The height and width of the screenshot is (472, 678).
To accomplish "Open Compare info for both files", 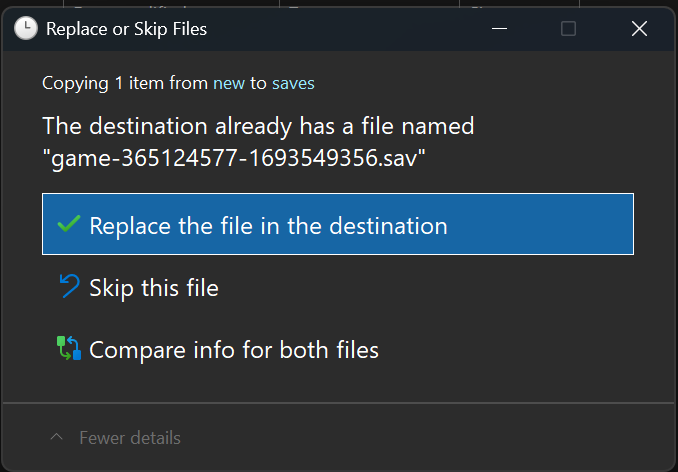I will (233, 350).
